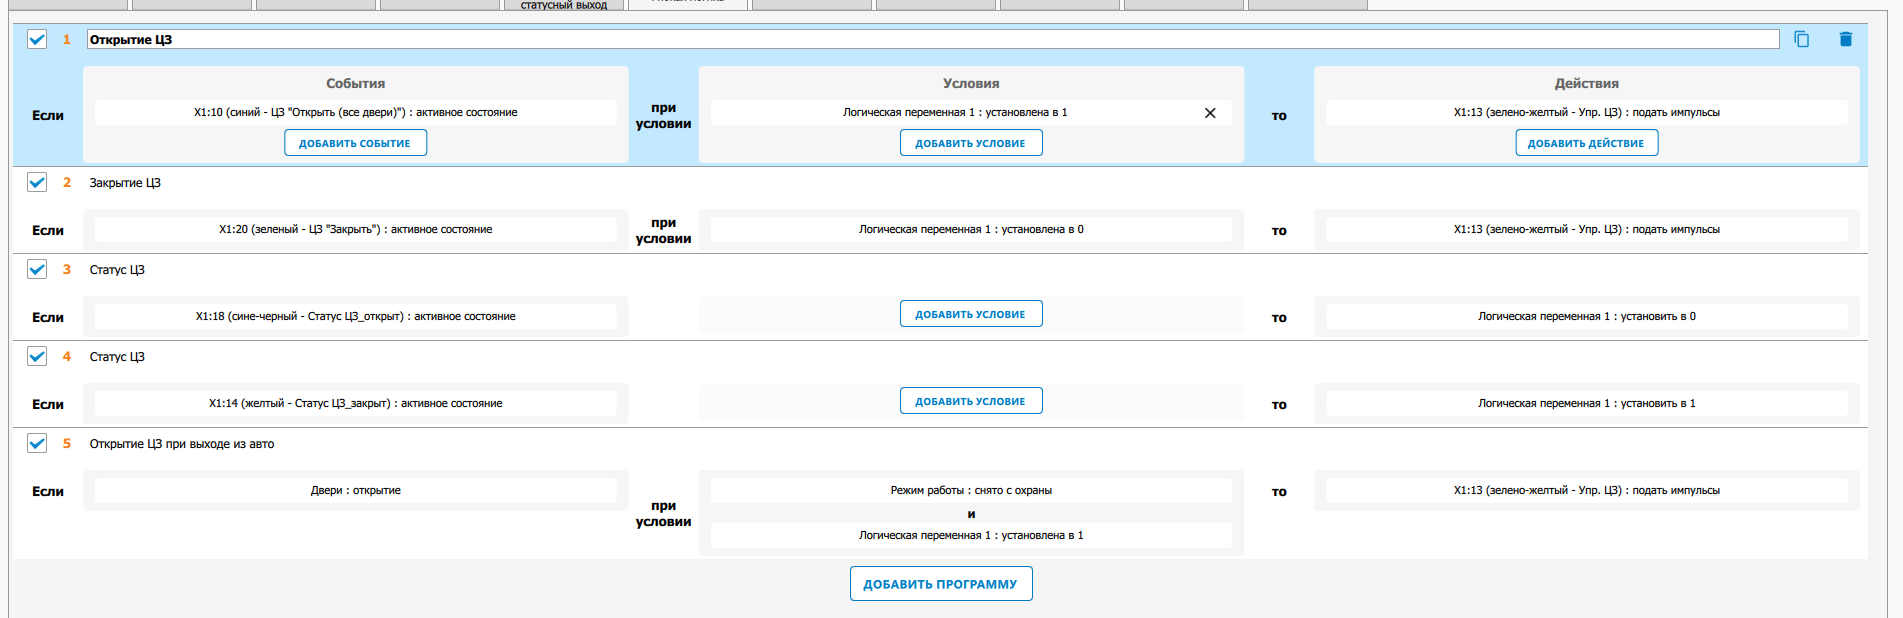This screenshot has height=618, width=1903.
Task: Click the duplicate program icon for program 1
Action: tap(1801, 39)
